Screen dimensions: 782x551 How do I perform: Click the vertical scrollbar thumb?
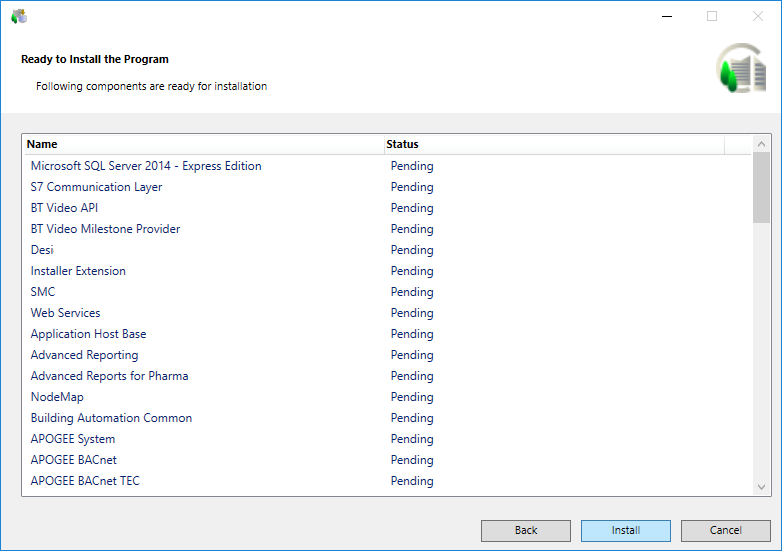tap(761, 187)
